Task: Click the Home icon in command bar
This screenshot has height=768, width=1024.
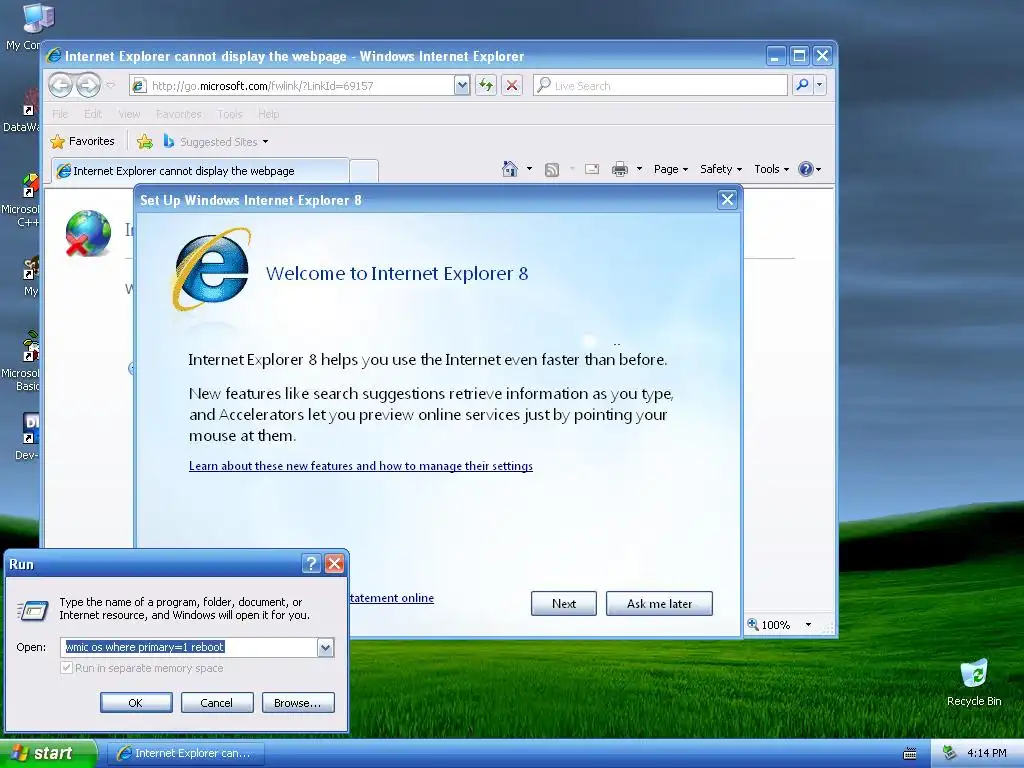Action: pyautogui.click(x=510, y=169)
